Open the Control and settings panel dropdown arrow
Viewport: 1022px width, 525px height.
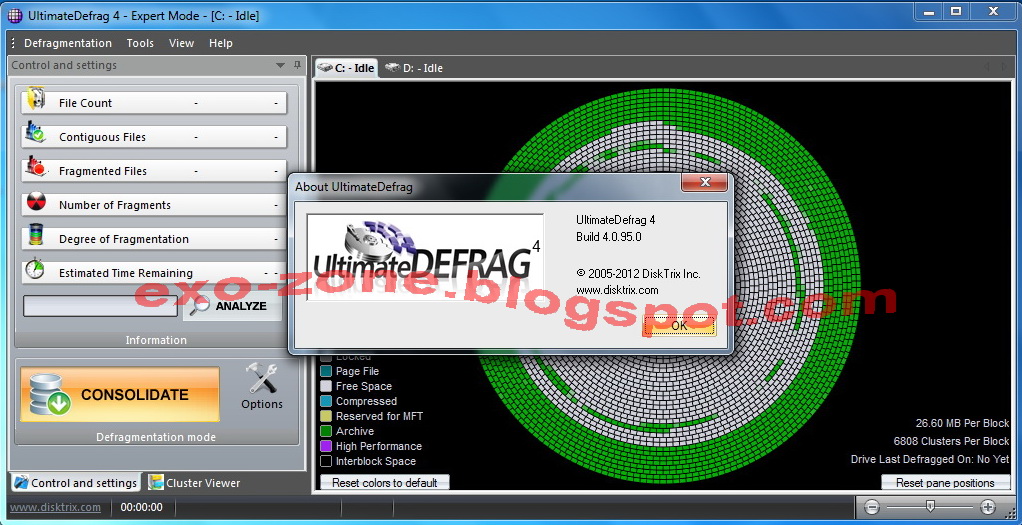(280, 65)
